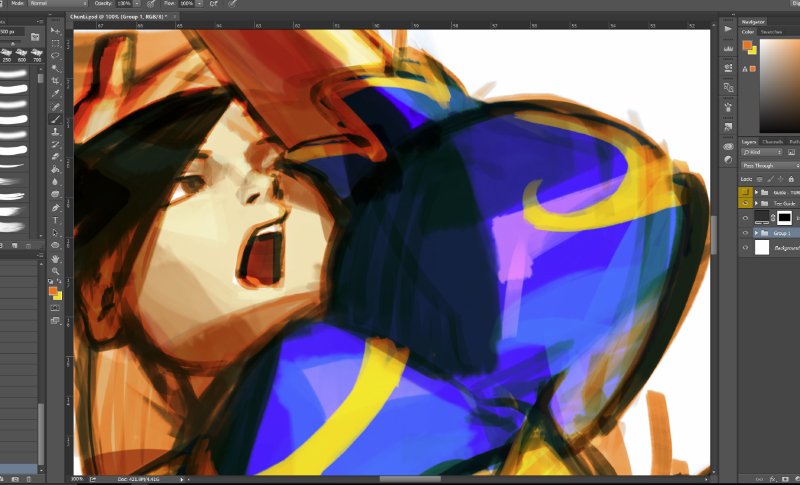Select the Move tool

pyautogui.click(x=55, y=31)
